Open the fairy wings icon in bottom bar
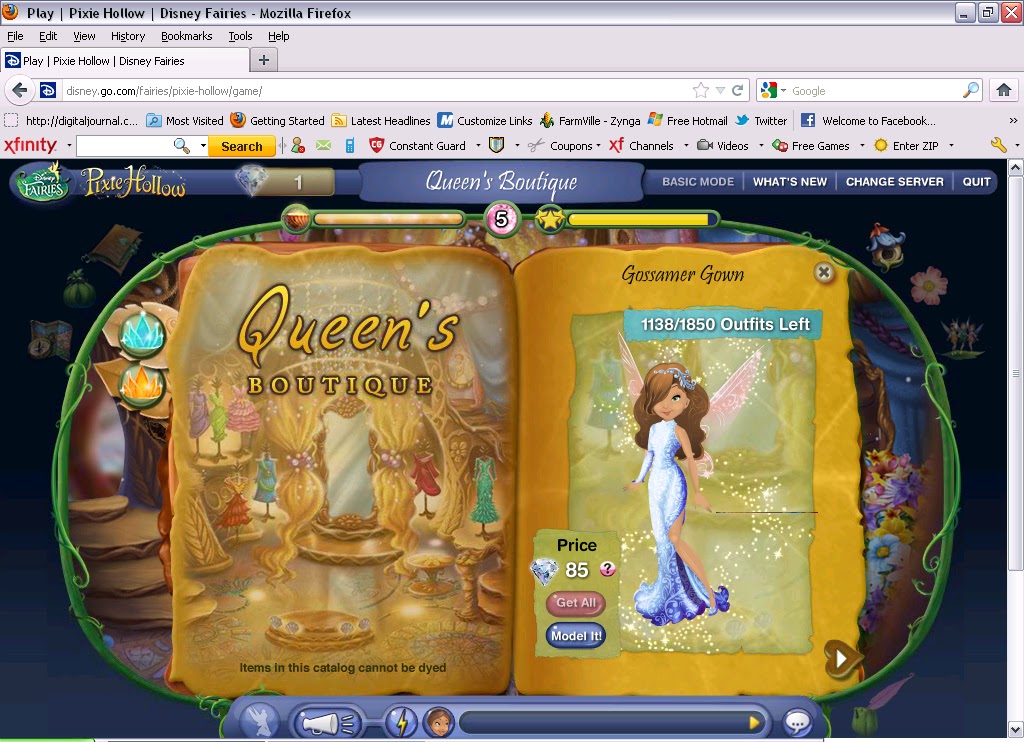The width and height of the screenshot is (1024, 742). (259, 722)
